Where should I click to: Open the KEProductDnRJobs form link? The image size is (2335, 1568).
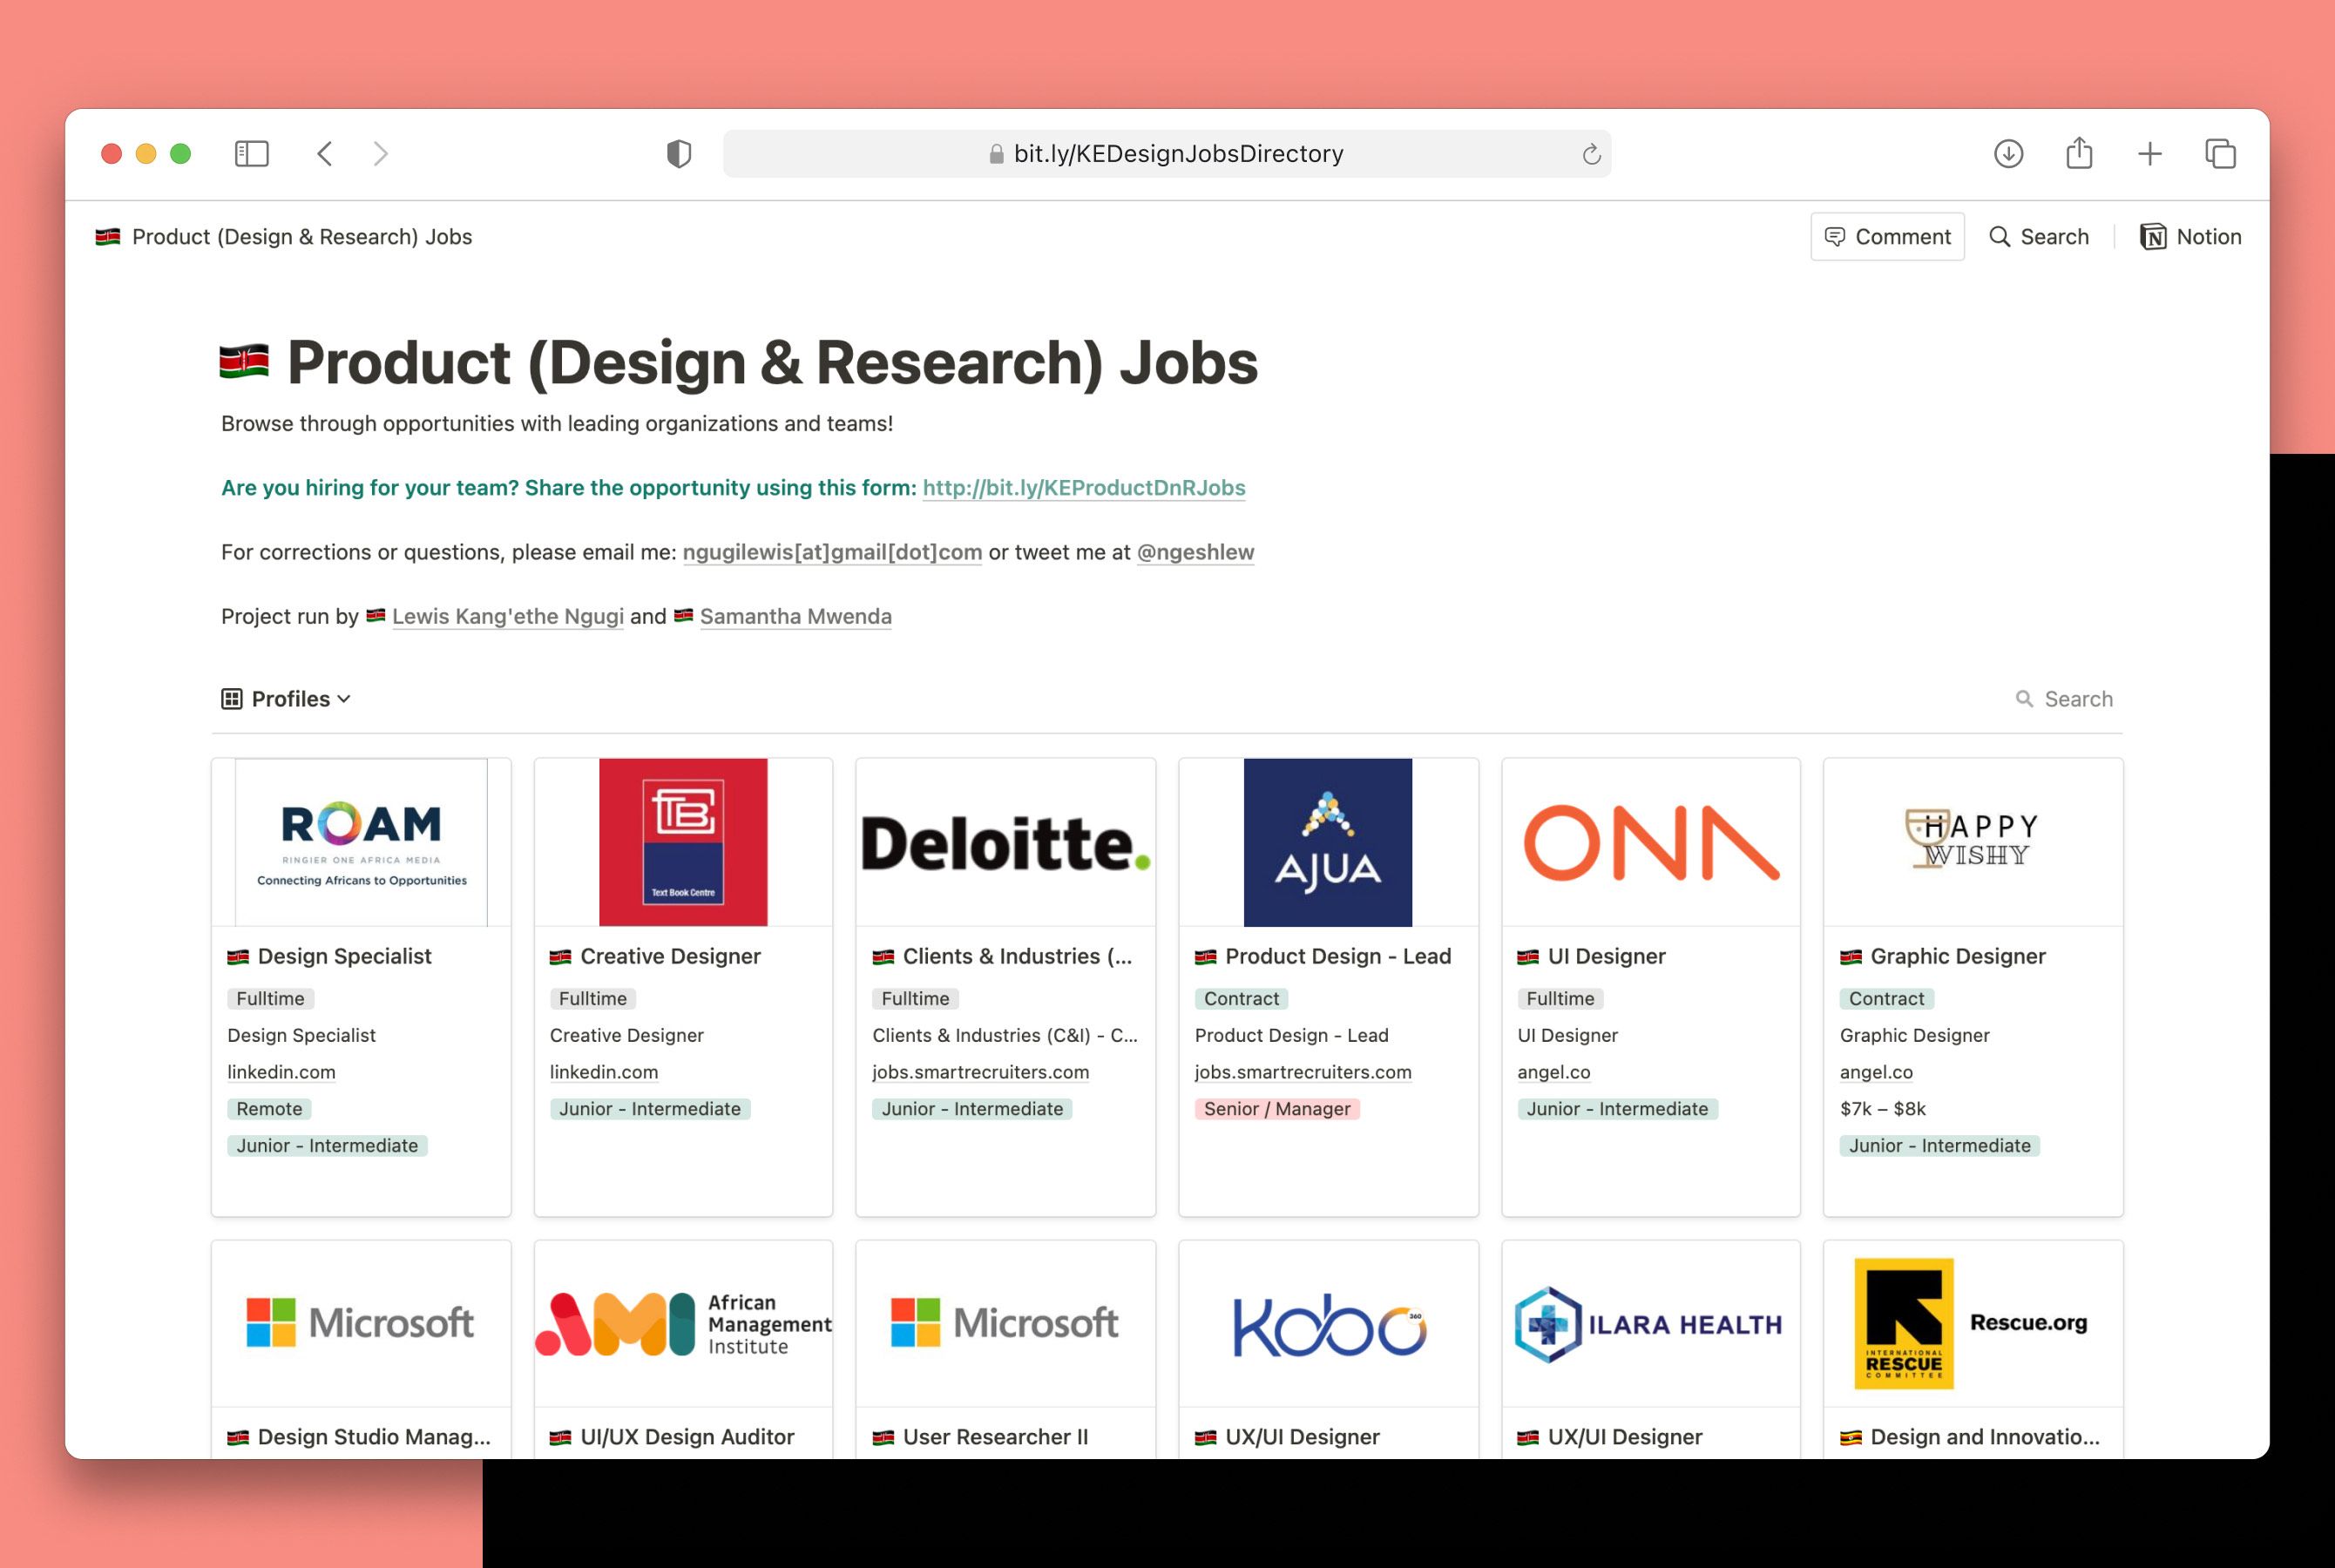pos(1083,487)
